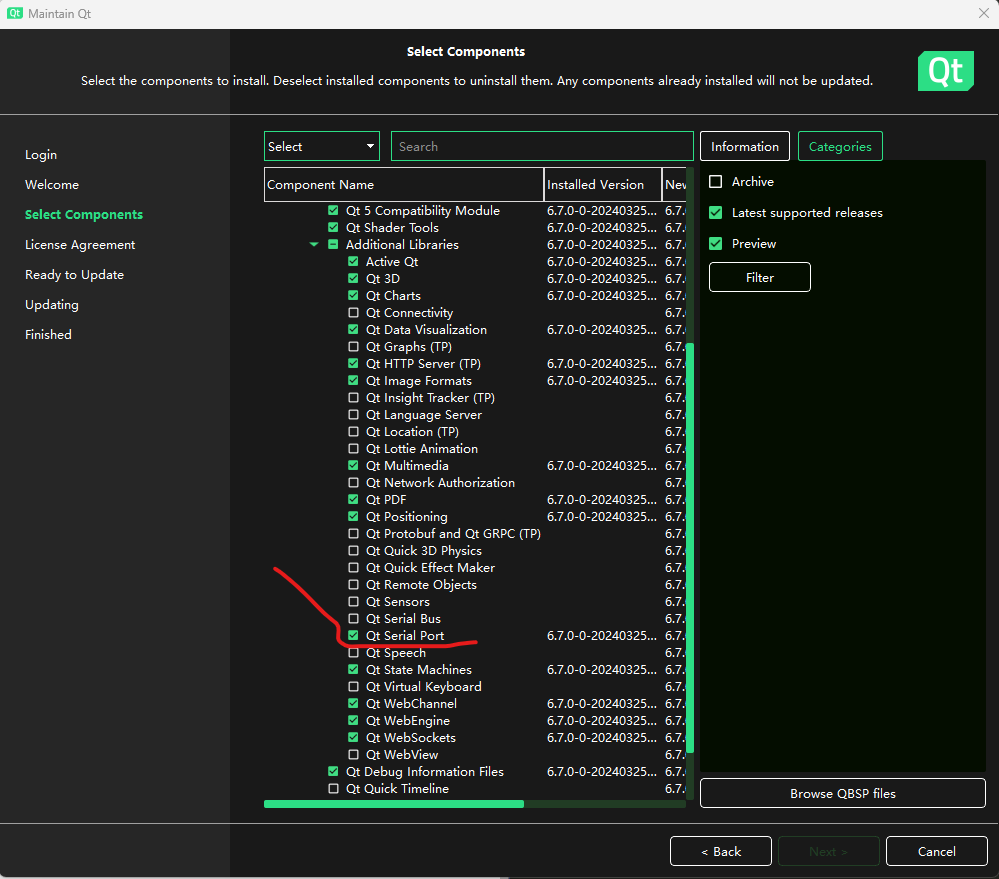This screenshot has width=999, height=879.
Task: Uncheck Active Qt component
Action: tap(353, 261)
